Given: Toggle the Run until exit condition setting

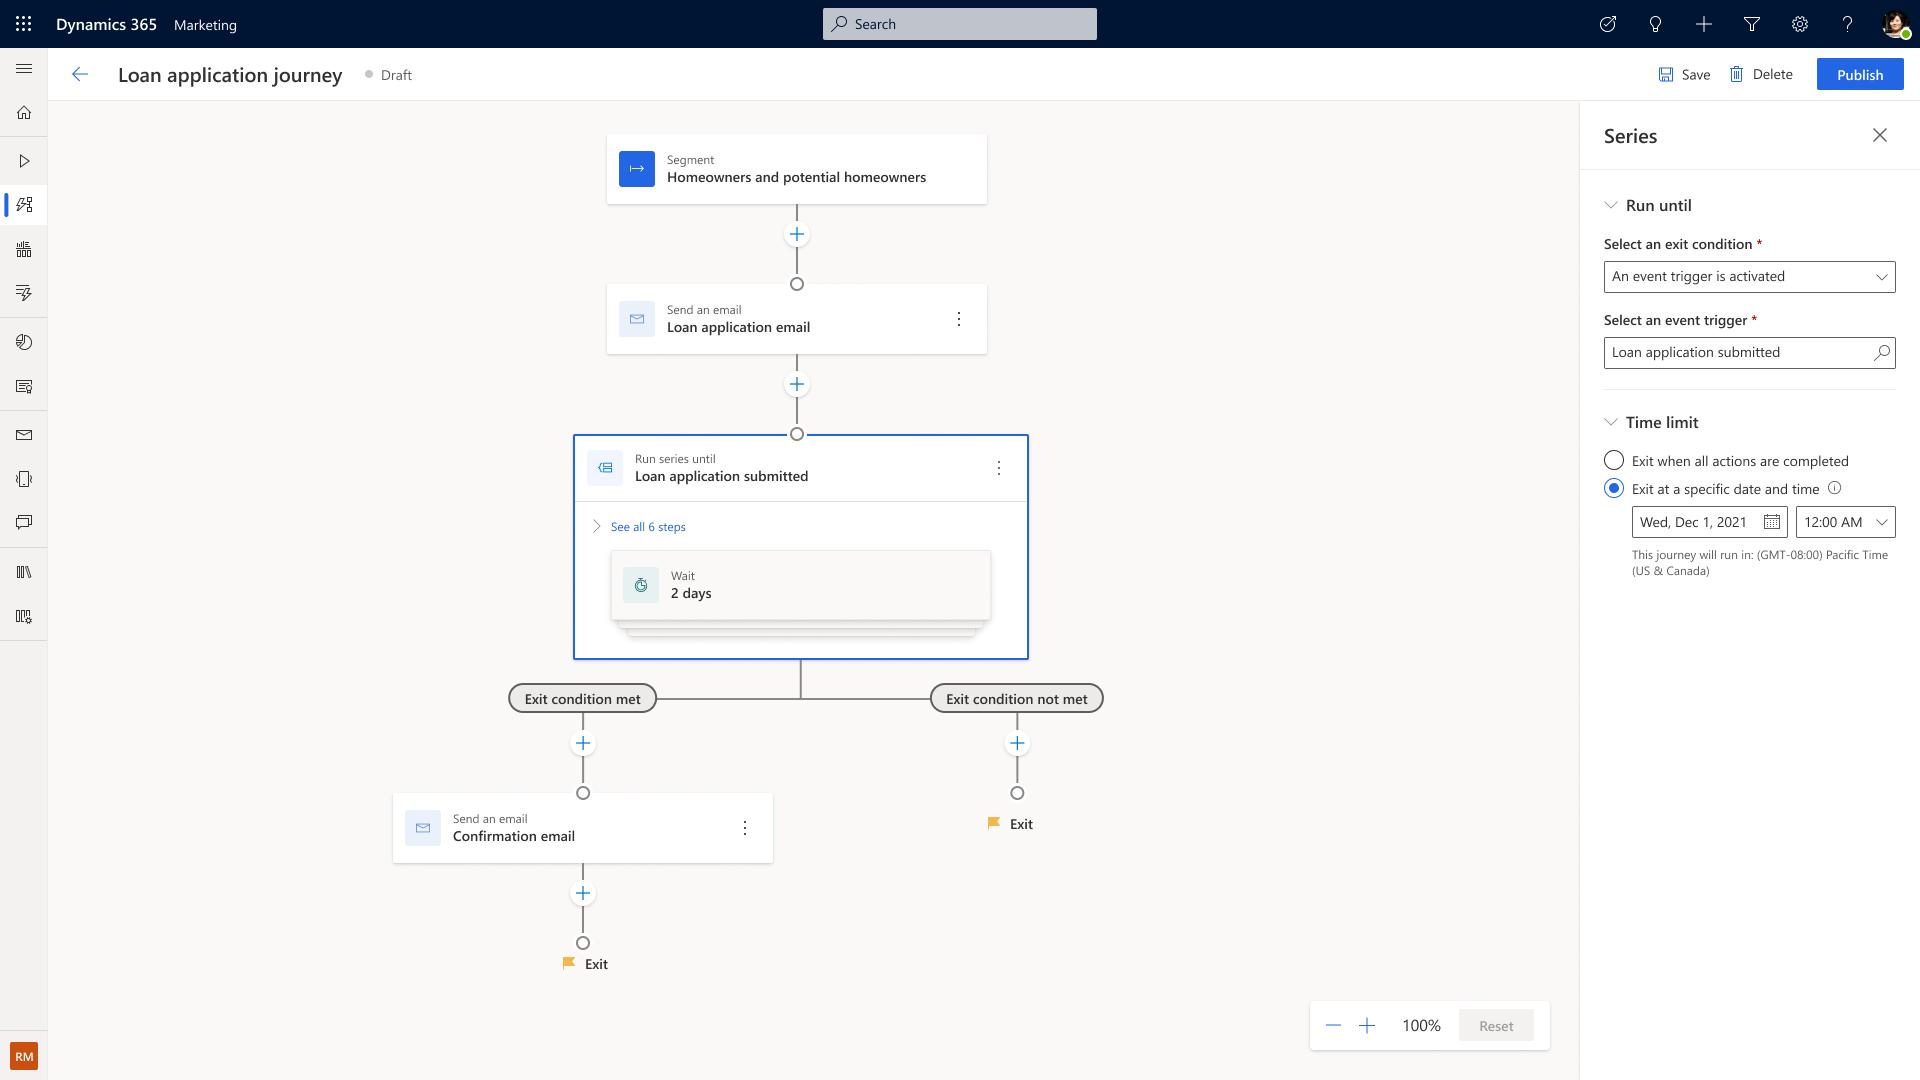Looking at the screenshot, I should (1611, 204).
